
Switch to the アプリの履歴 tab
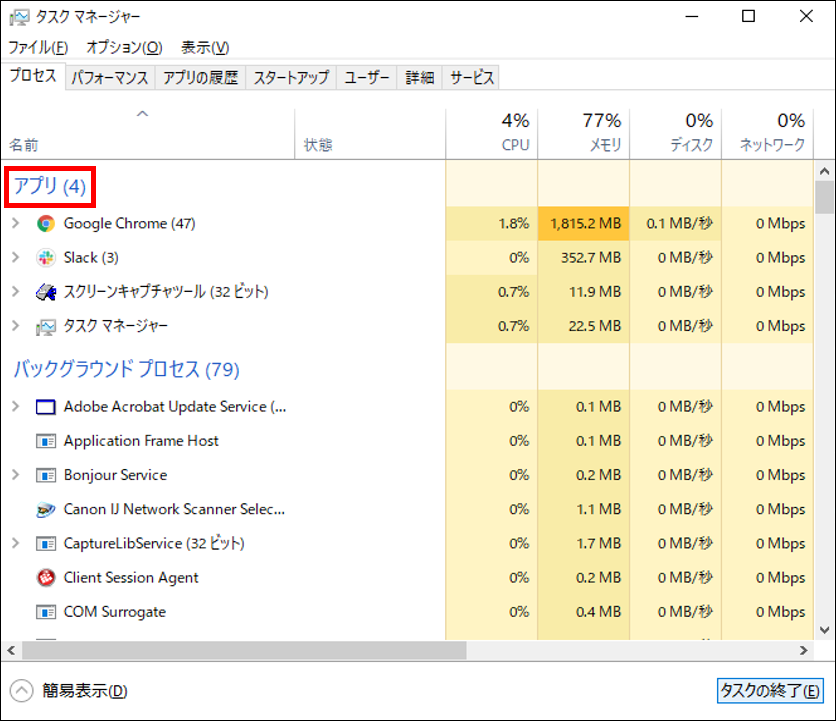(x=200, y=78)
